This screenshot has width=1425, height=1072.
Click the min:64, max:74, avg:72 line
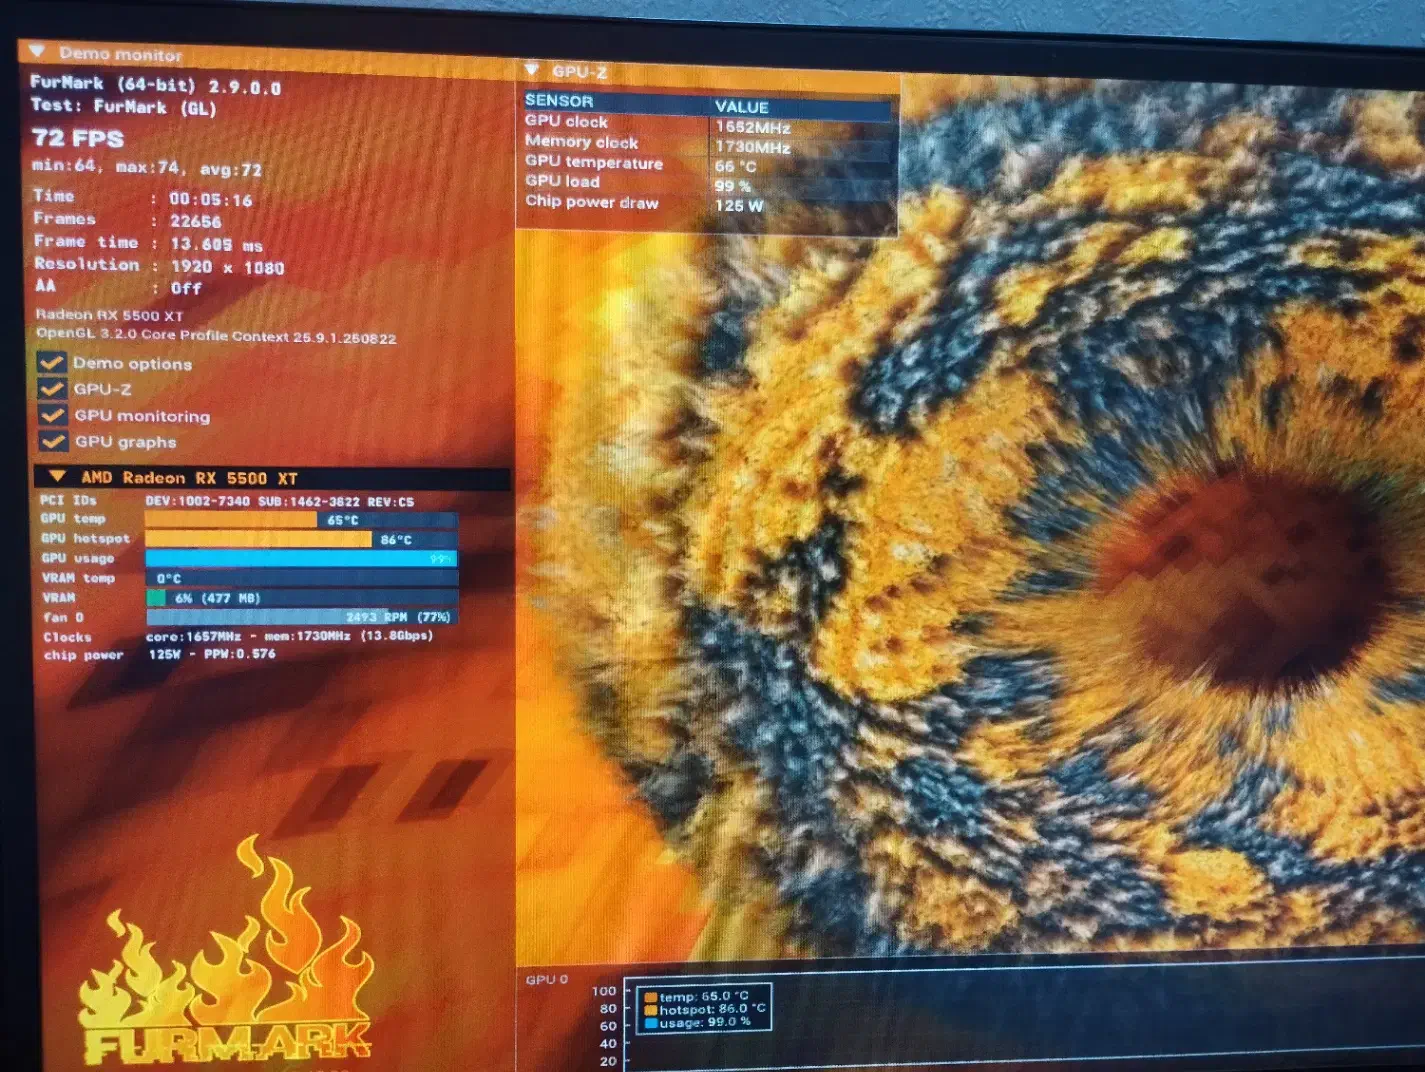(x=146, y=167)
